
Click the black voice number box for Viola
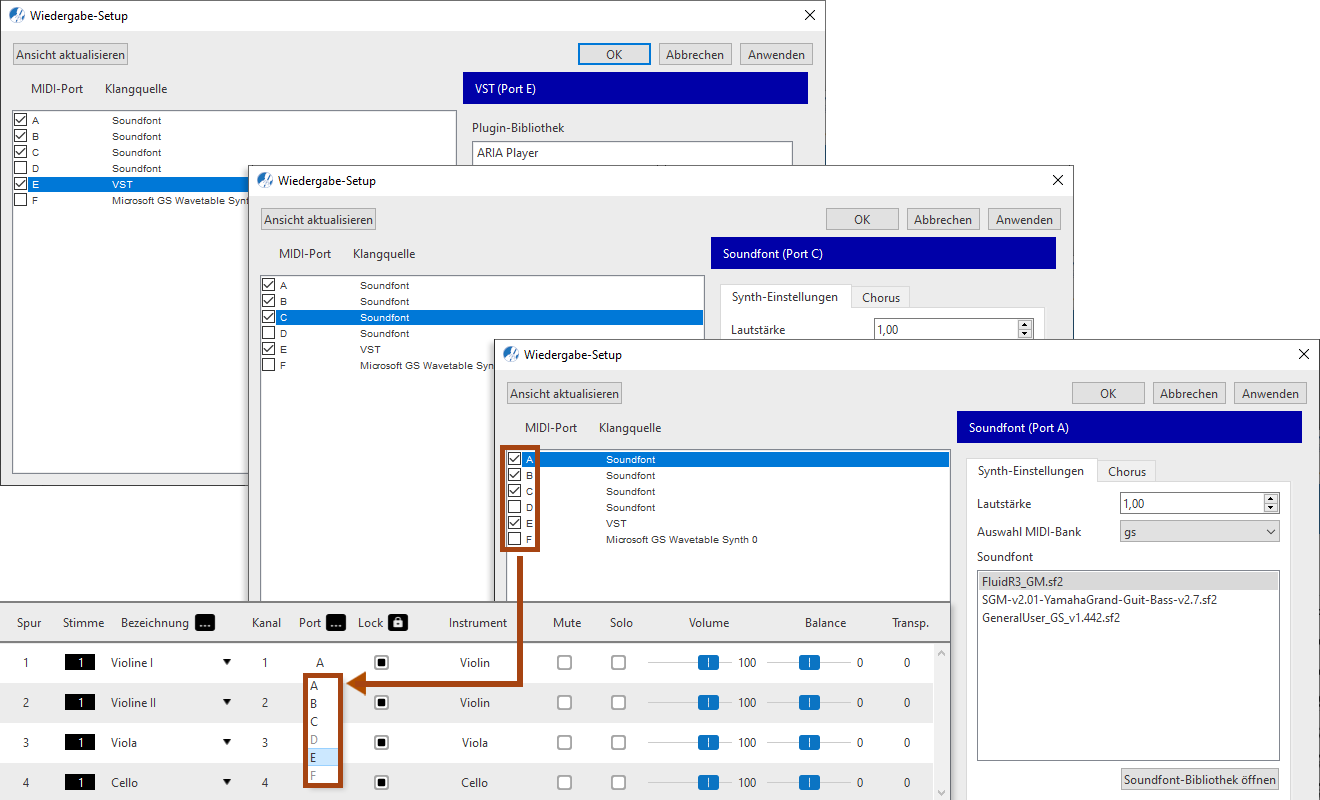point(81,742)
